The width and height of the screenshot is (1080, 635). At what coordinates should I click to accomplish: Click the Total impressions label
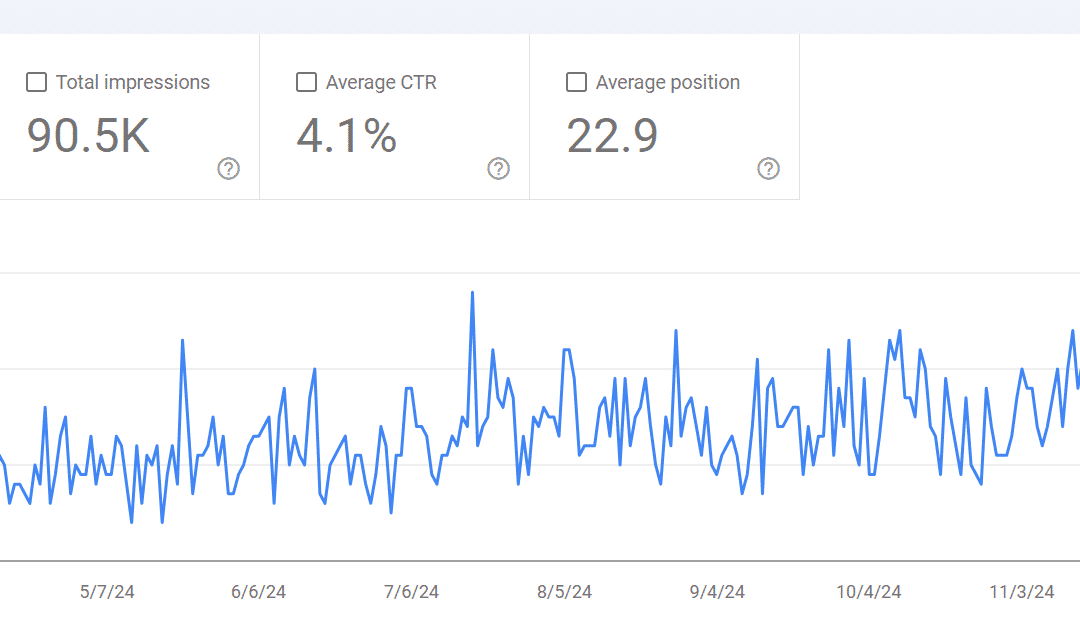[x=133, y=83]
